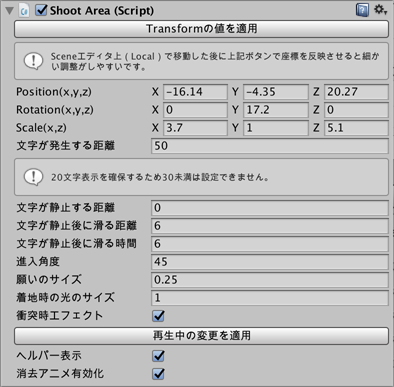The height and width of the screenshot is (387, 394).
Task: Edit 文字が発生する距離 field showing 50
Action: pos(270,146)
